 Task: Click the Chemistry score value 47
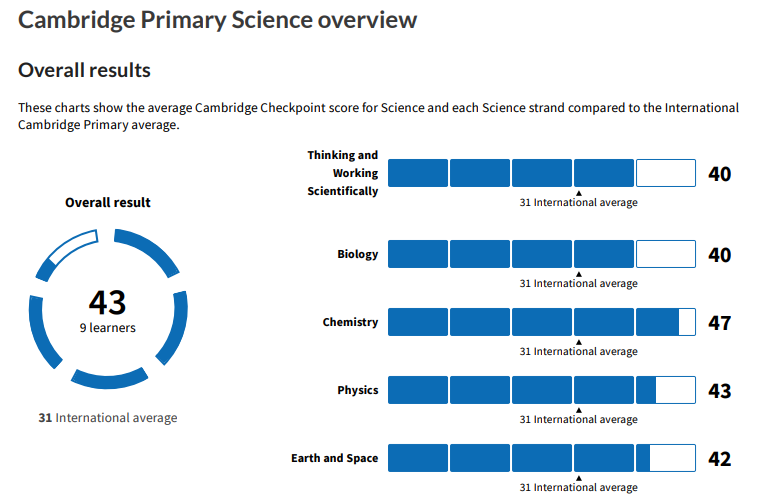click(719, 323)
